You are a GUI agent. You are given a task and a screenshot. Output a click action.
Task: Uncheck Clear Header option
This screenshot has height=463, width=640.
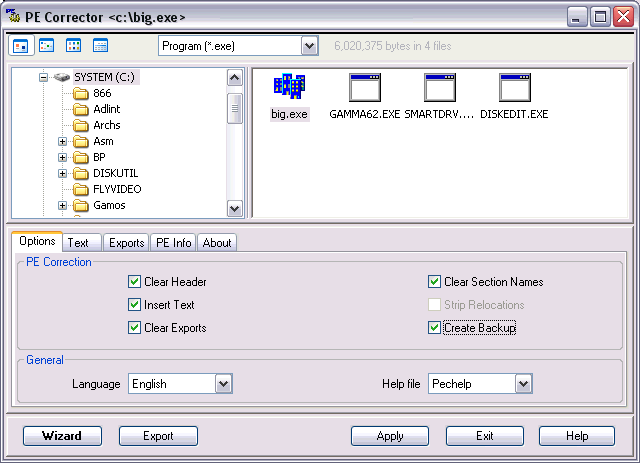point(134,282)
